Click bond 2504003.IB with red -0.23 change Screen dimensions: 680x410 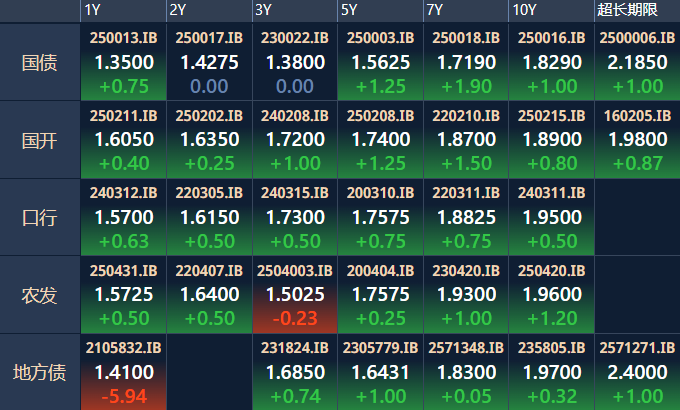click(x=295, y=294)
